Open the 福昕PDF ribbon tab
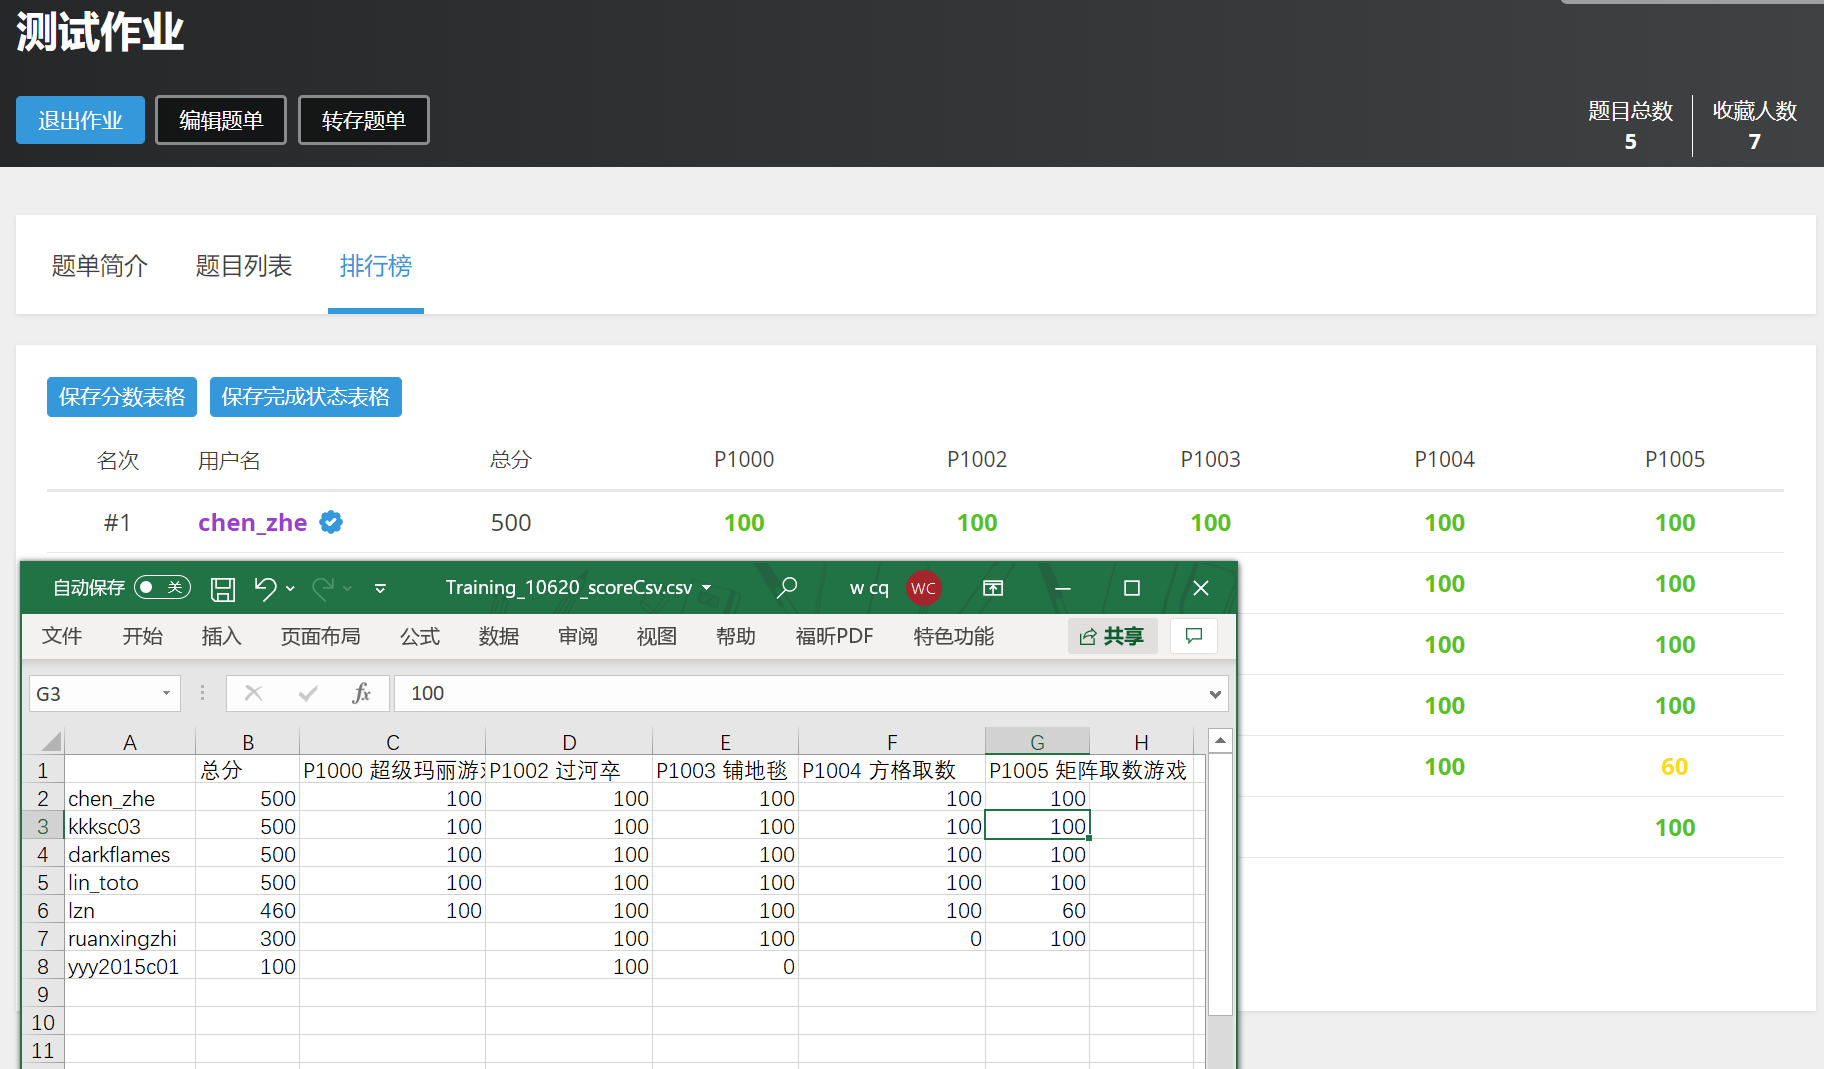Viewport: 1824px width, 1069px height. click(x=835, y=636)
